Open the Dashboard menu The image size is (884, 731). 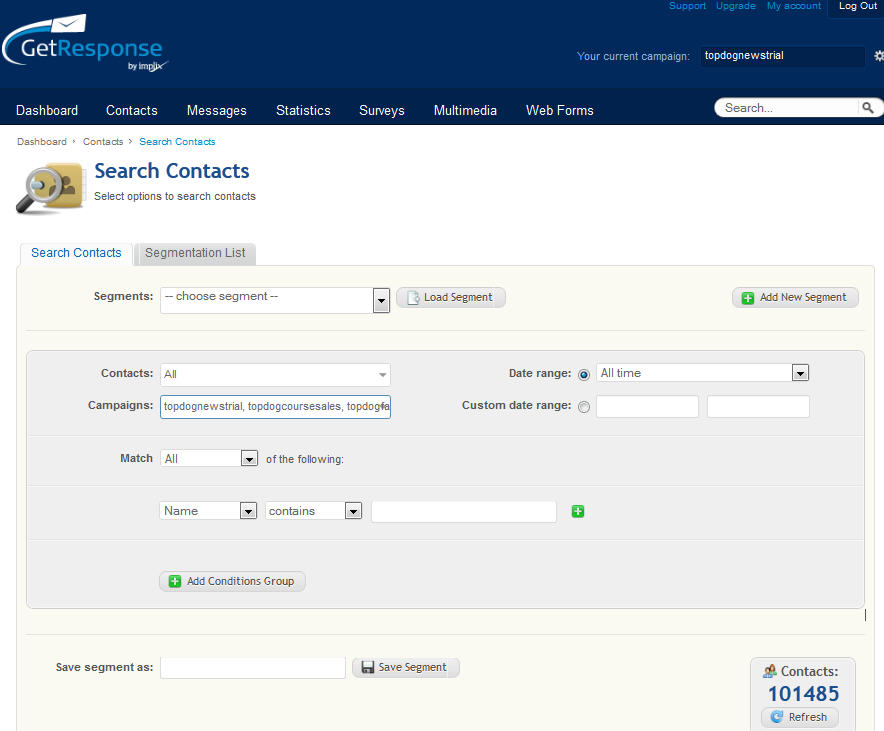click(x=47, y=110)
